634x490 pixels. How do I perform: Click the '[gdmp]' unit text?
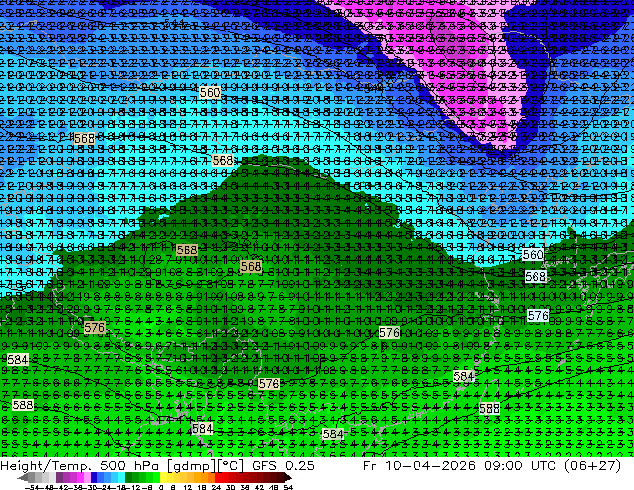(x=191, y=466)
